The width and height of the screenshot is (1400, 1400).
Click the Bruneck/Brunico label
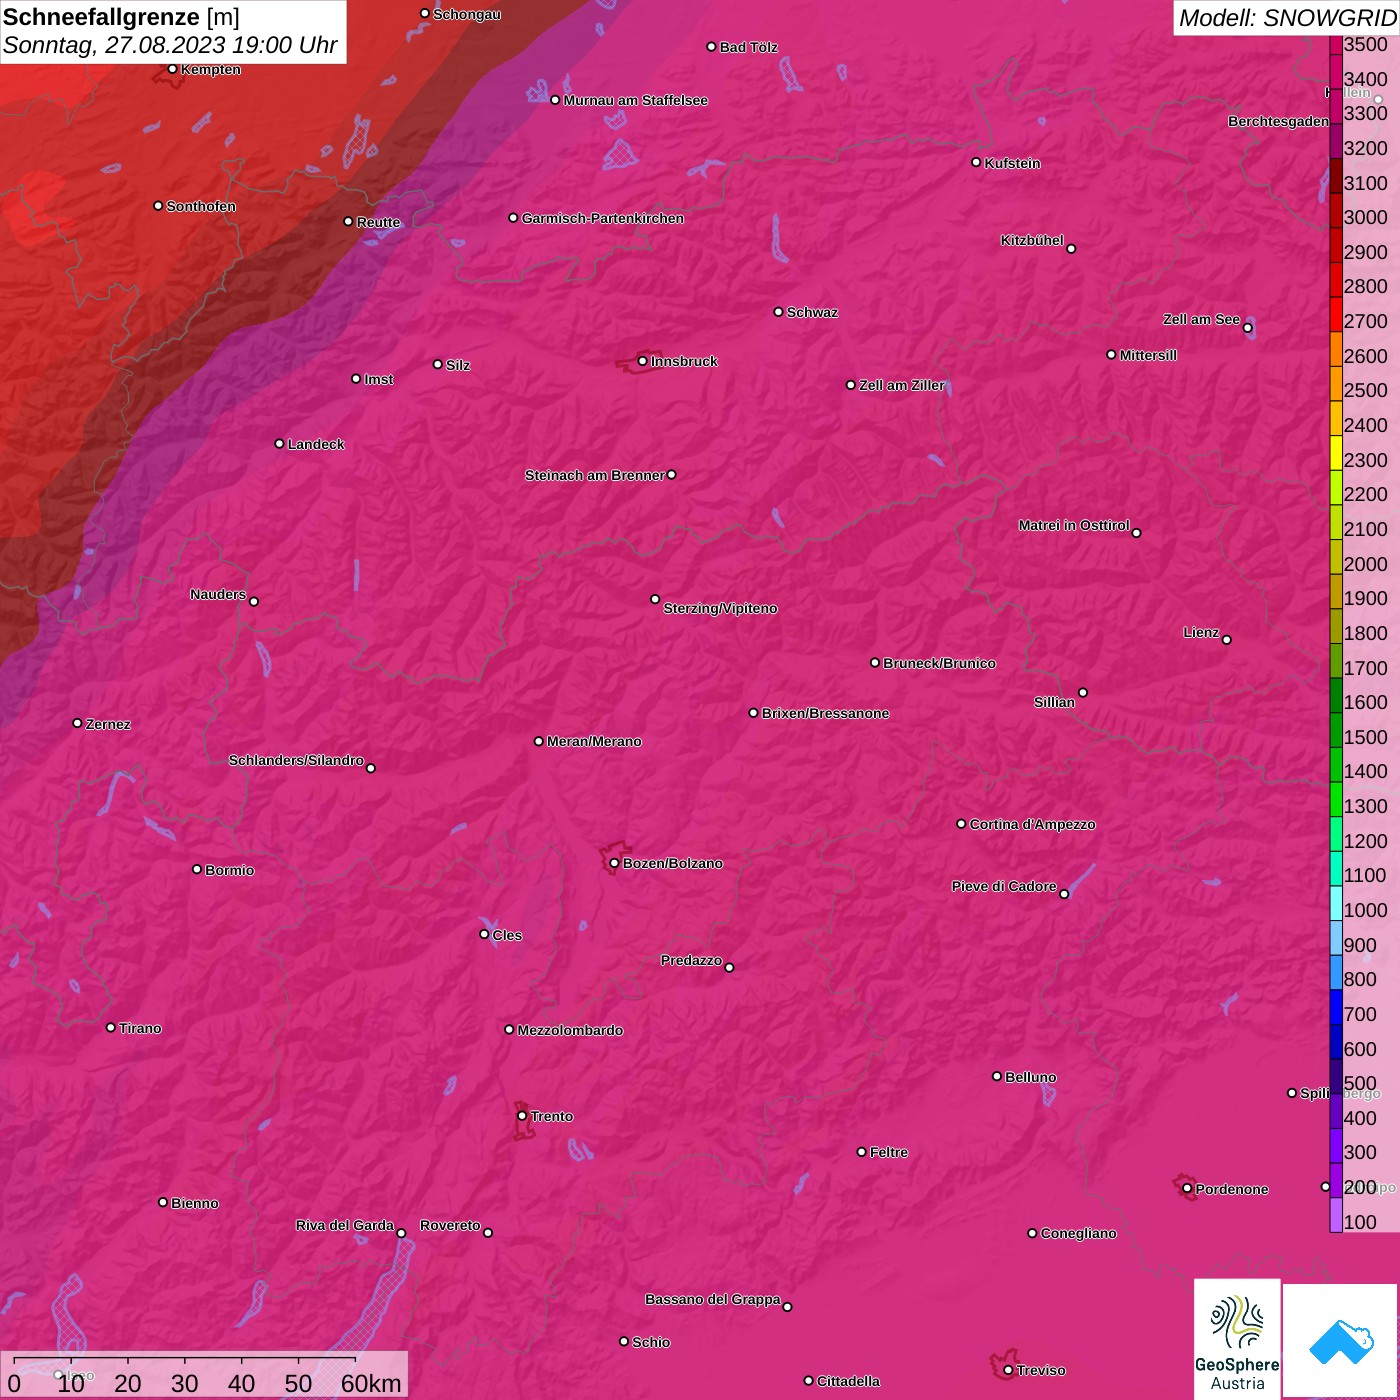(x=939, y=663)
